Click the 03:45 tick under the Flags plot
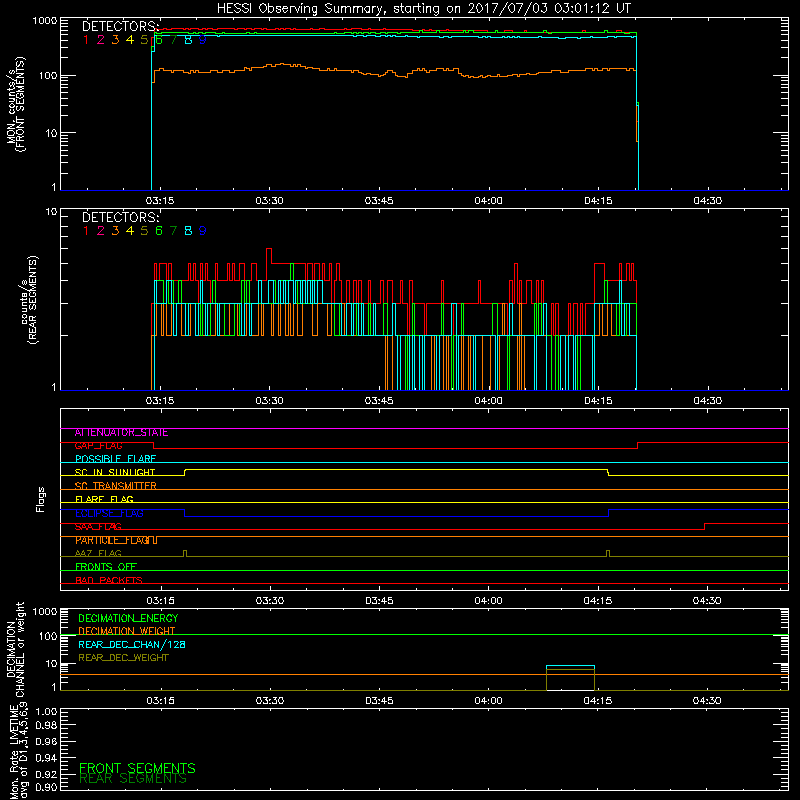 [379, 601]
